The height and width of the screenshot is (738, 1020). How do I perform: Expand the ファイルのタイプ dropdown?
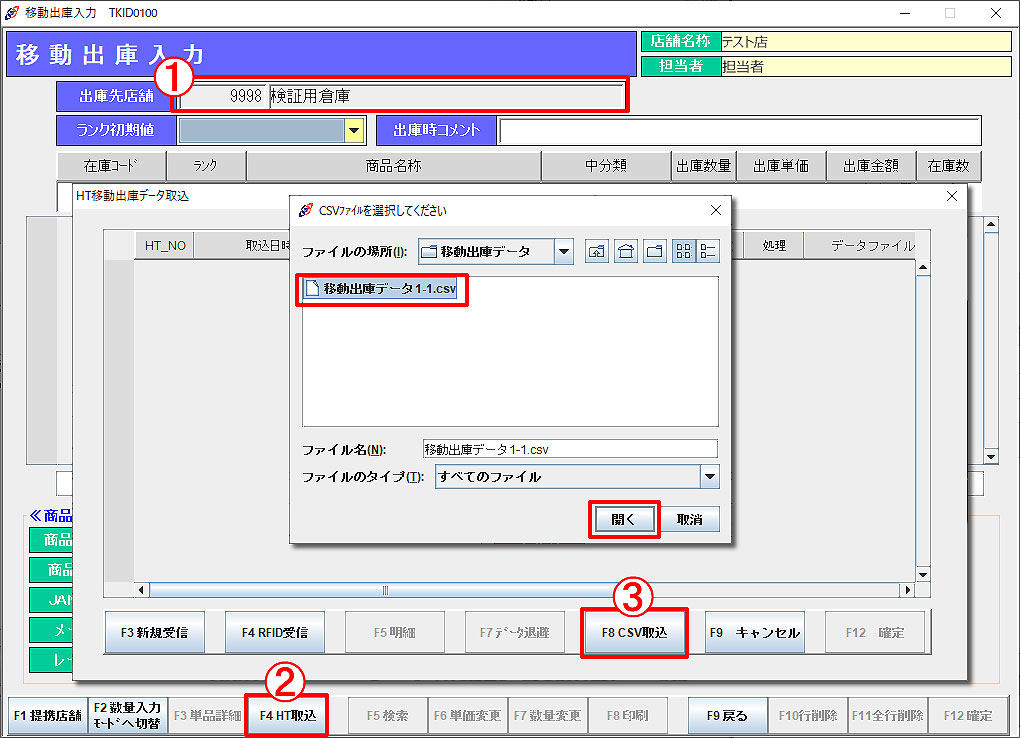coord(710,476)
